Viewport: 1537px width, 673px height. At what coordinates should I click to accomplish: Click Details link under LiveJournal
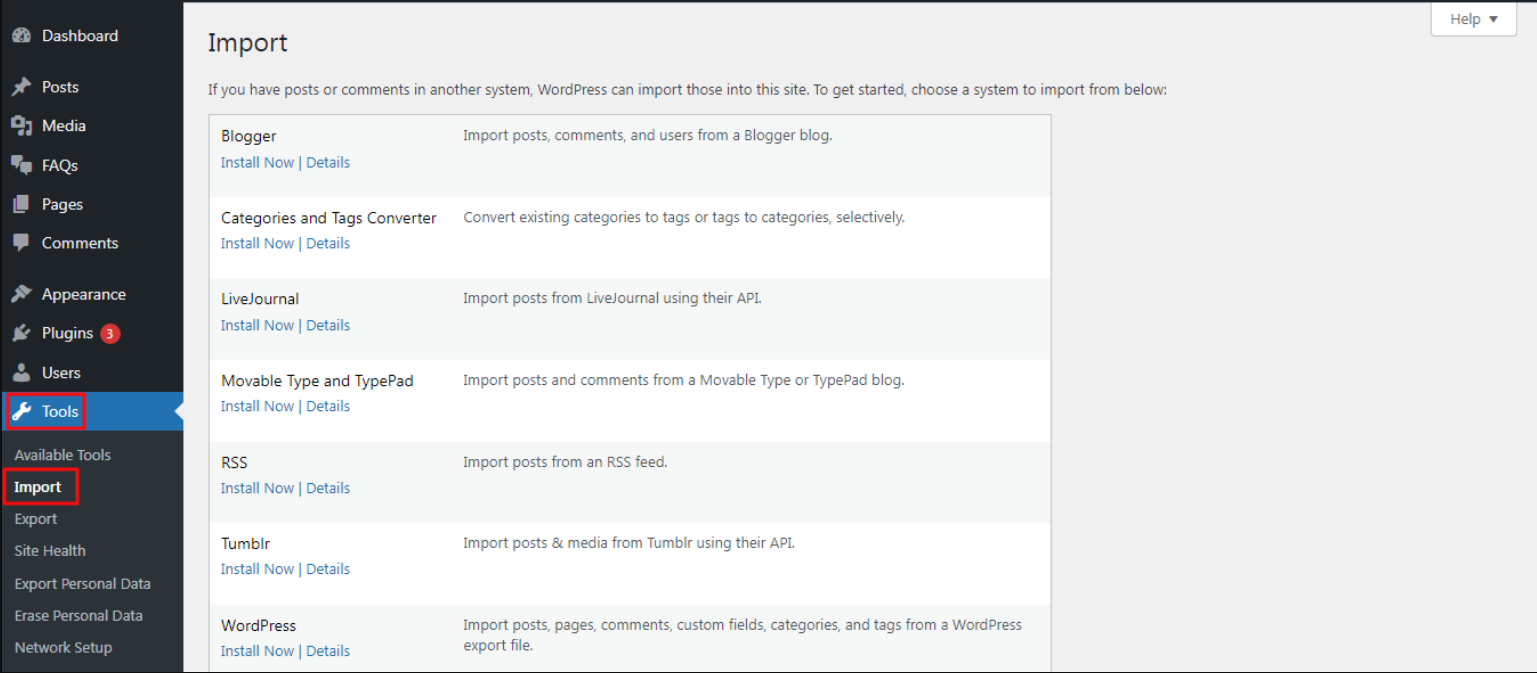[328, 325]
